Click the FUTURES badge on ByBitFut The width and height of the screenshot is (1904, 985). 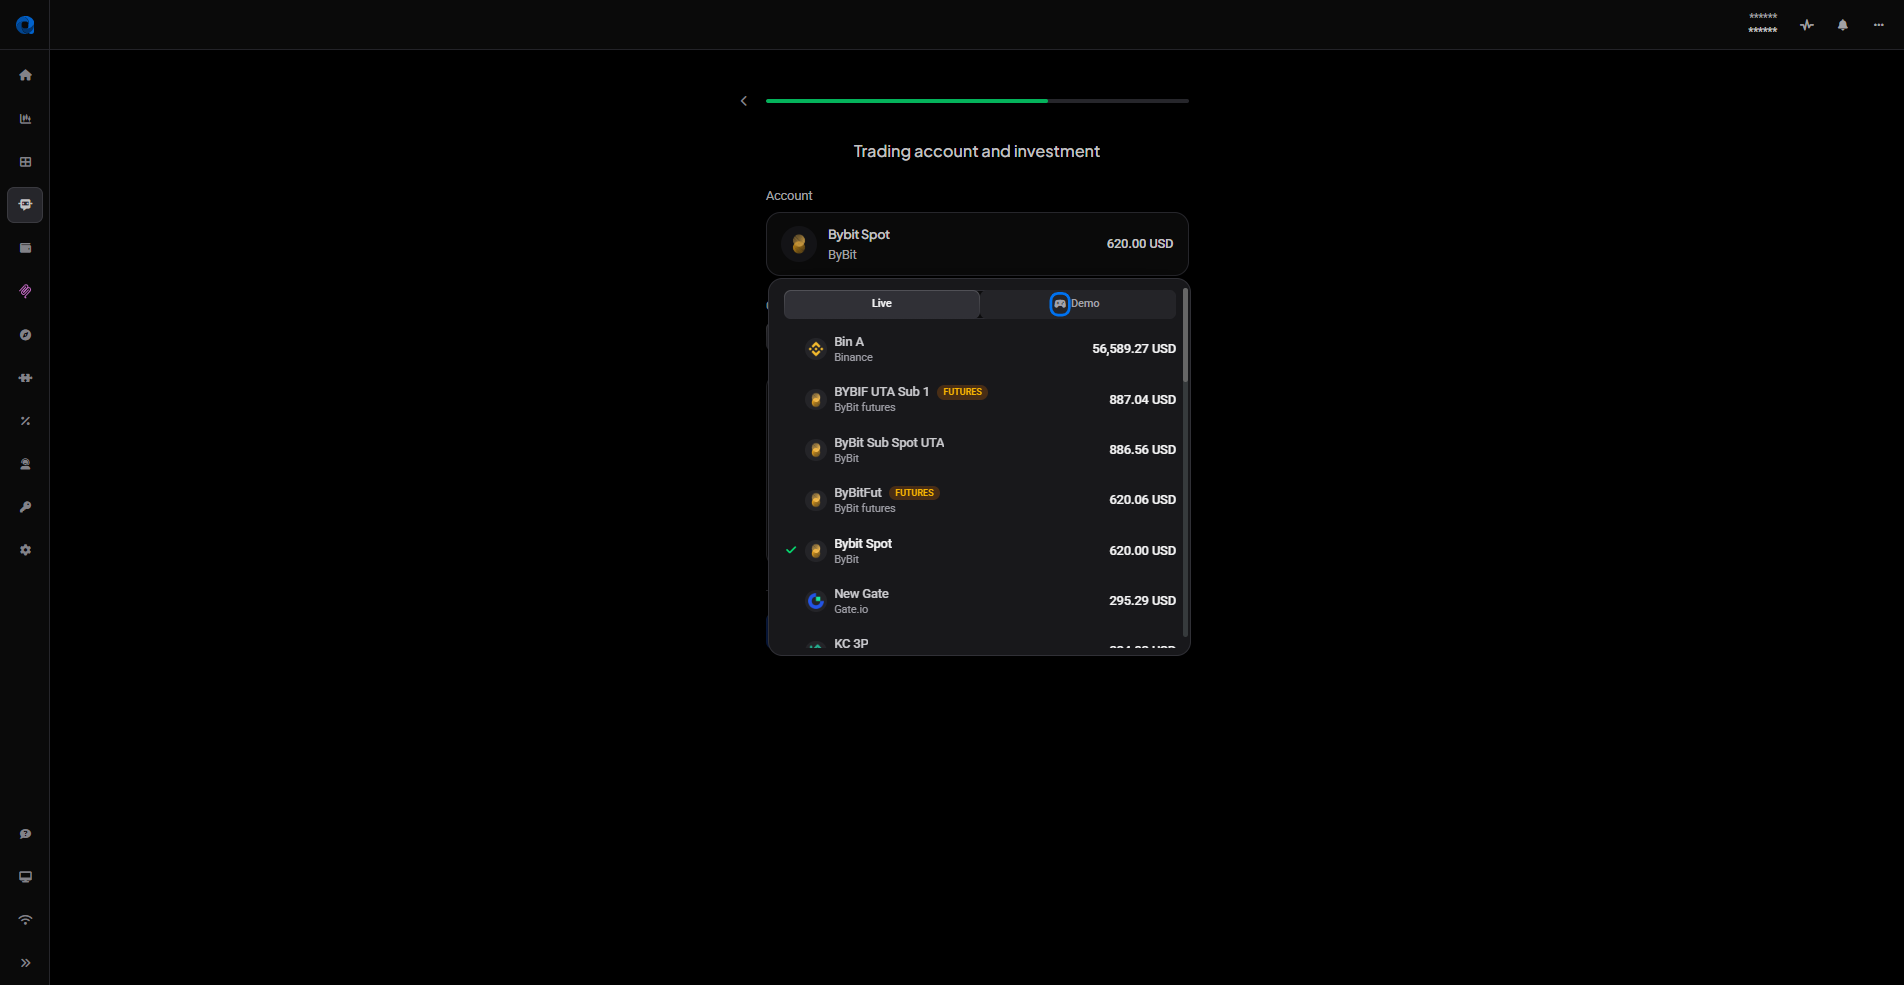(914, 493)
